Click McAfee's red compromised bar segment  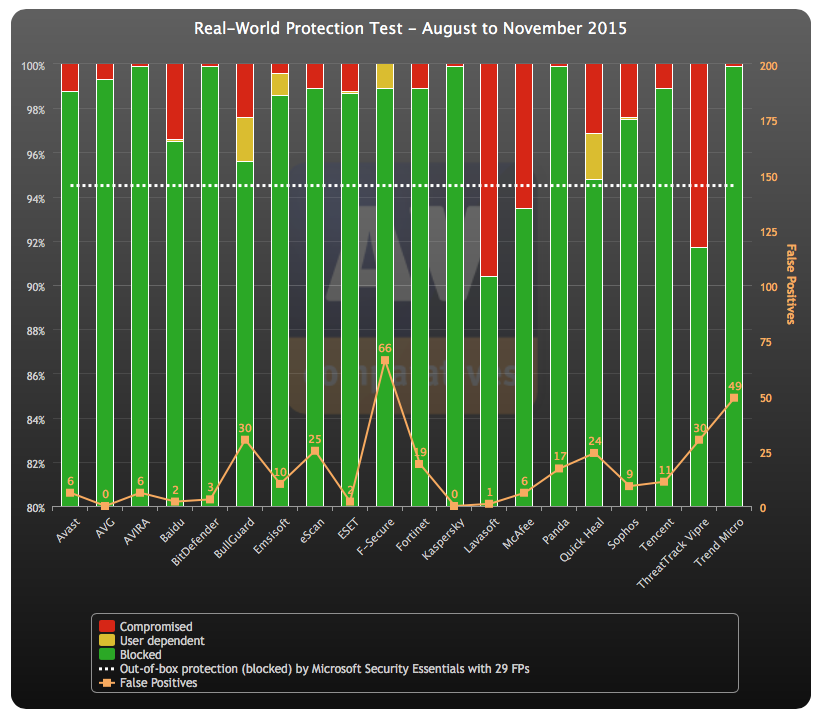tap(524, 136)
